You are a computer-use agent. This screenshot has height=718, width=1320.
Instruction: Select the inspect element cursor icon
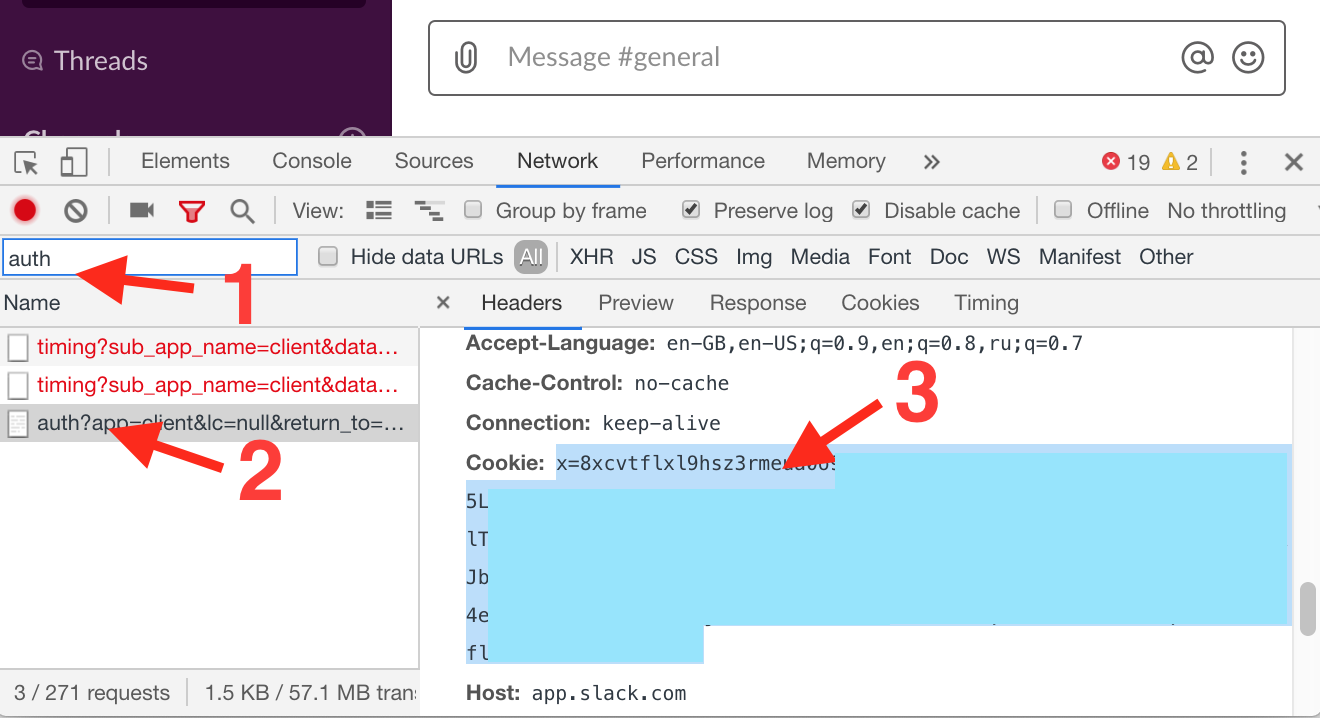pos(27,162)
